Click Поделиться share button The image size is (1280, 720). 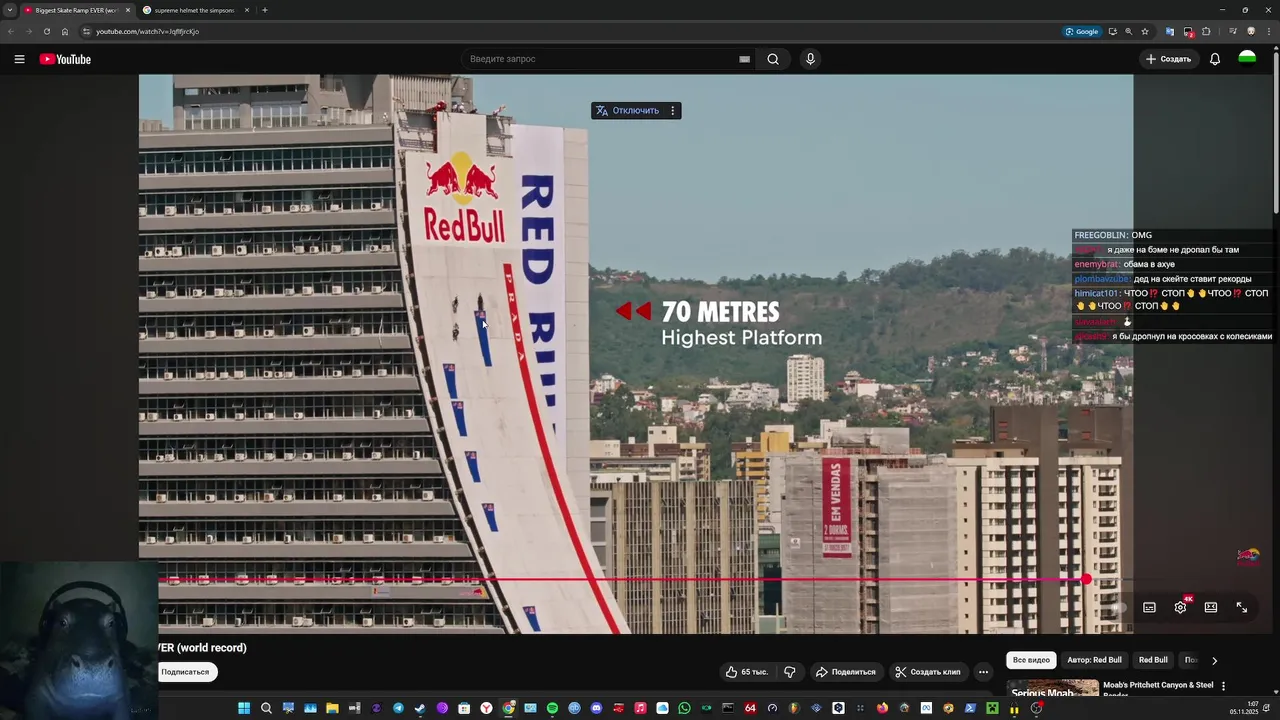coord(846,672)
